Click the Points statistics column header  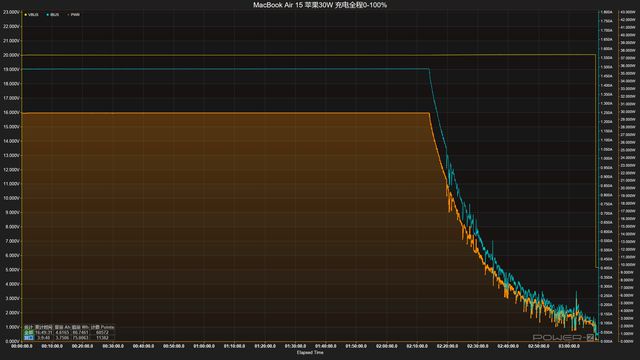click(x=107, y=327)
